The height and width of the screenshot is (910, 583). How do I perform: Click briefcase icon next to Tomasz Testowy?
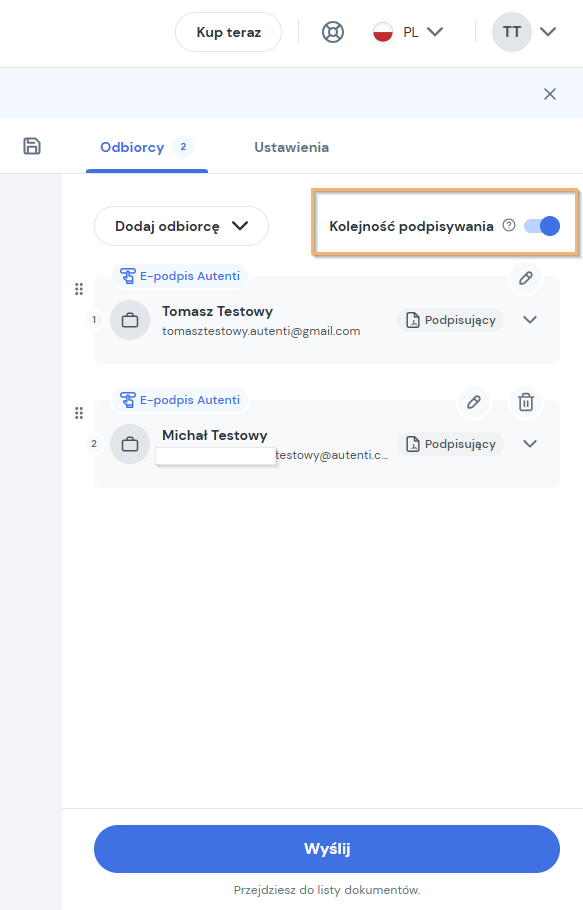[130, 320]
